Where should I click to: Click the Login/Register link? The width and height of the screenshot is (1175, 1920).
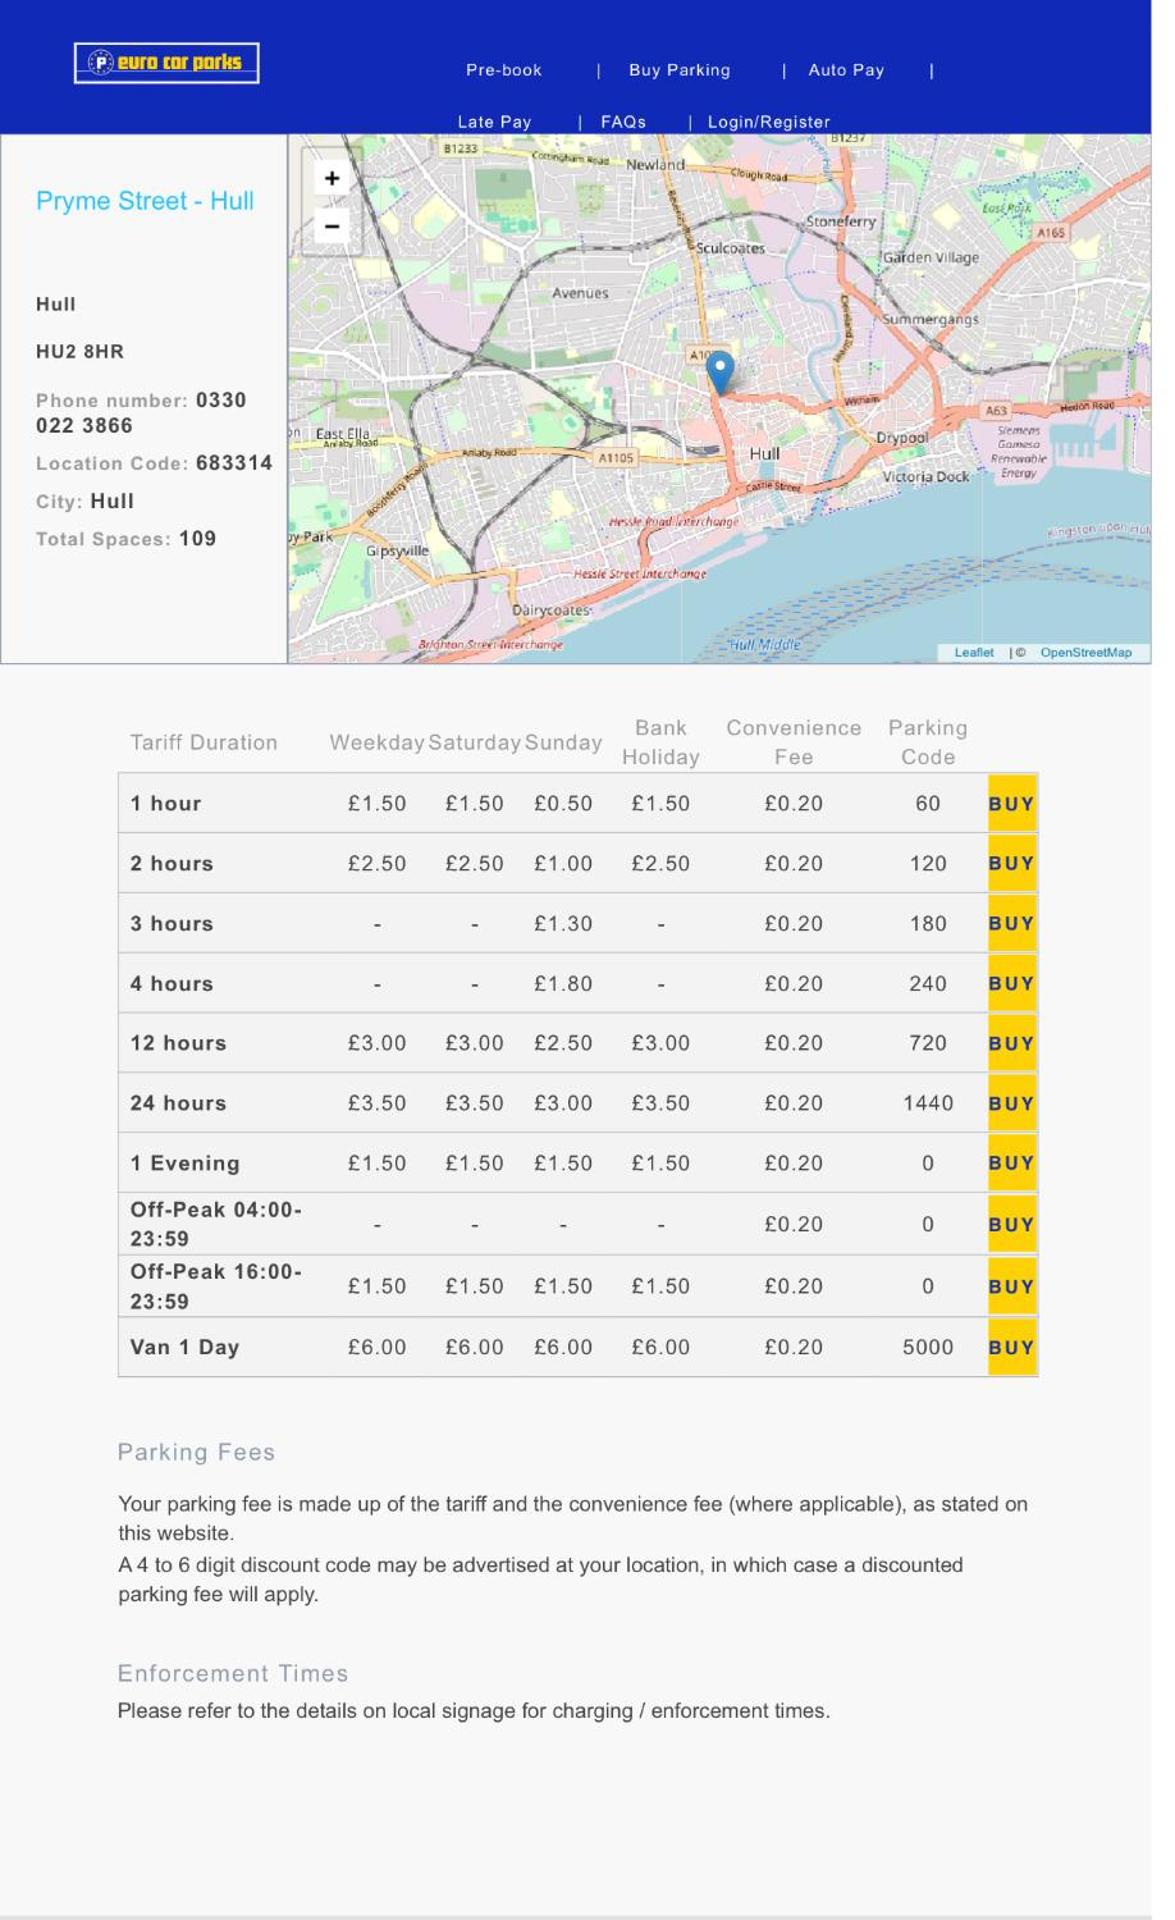tap(768, 122)
